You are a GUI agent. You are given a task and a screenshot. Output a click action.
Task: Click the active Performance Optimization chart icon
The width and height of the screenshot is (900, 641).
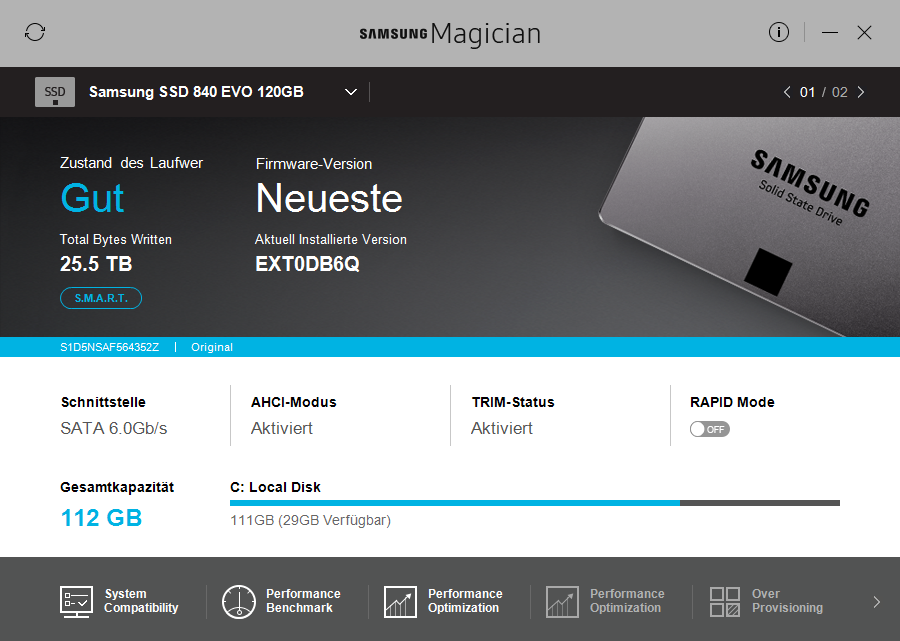[400, 601]
